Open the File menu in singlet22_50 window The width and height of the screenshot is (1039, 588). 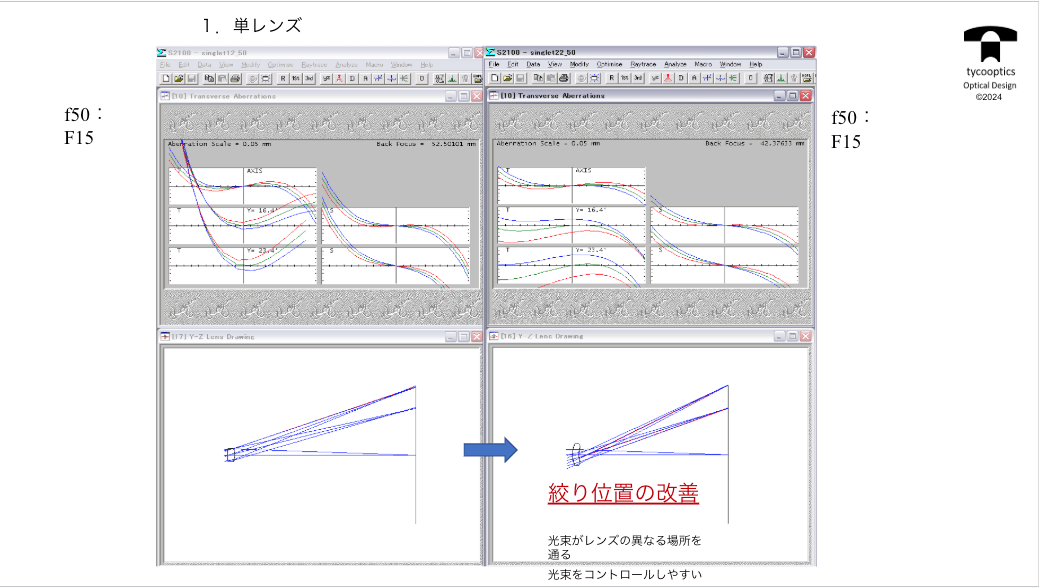[494, 64]
